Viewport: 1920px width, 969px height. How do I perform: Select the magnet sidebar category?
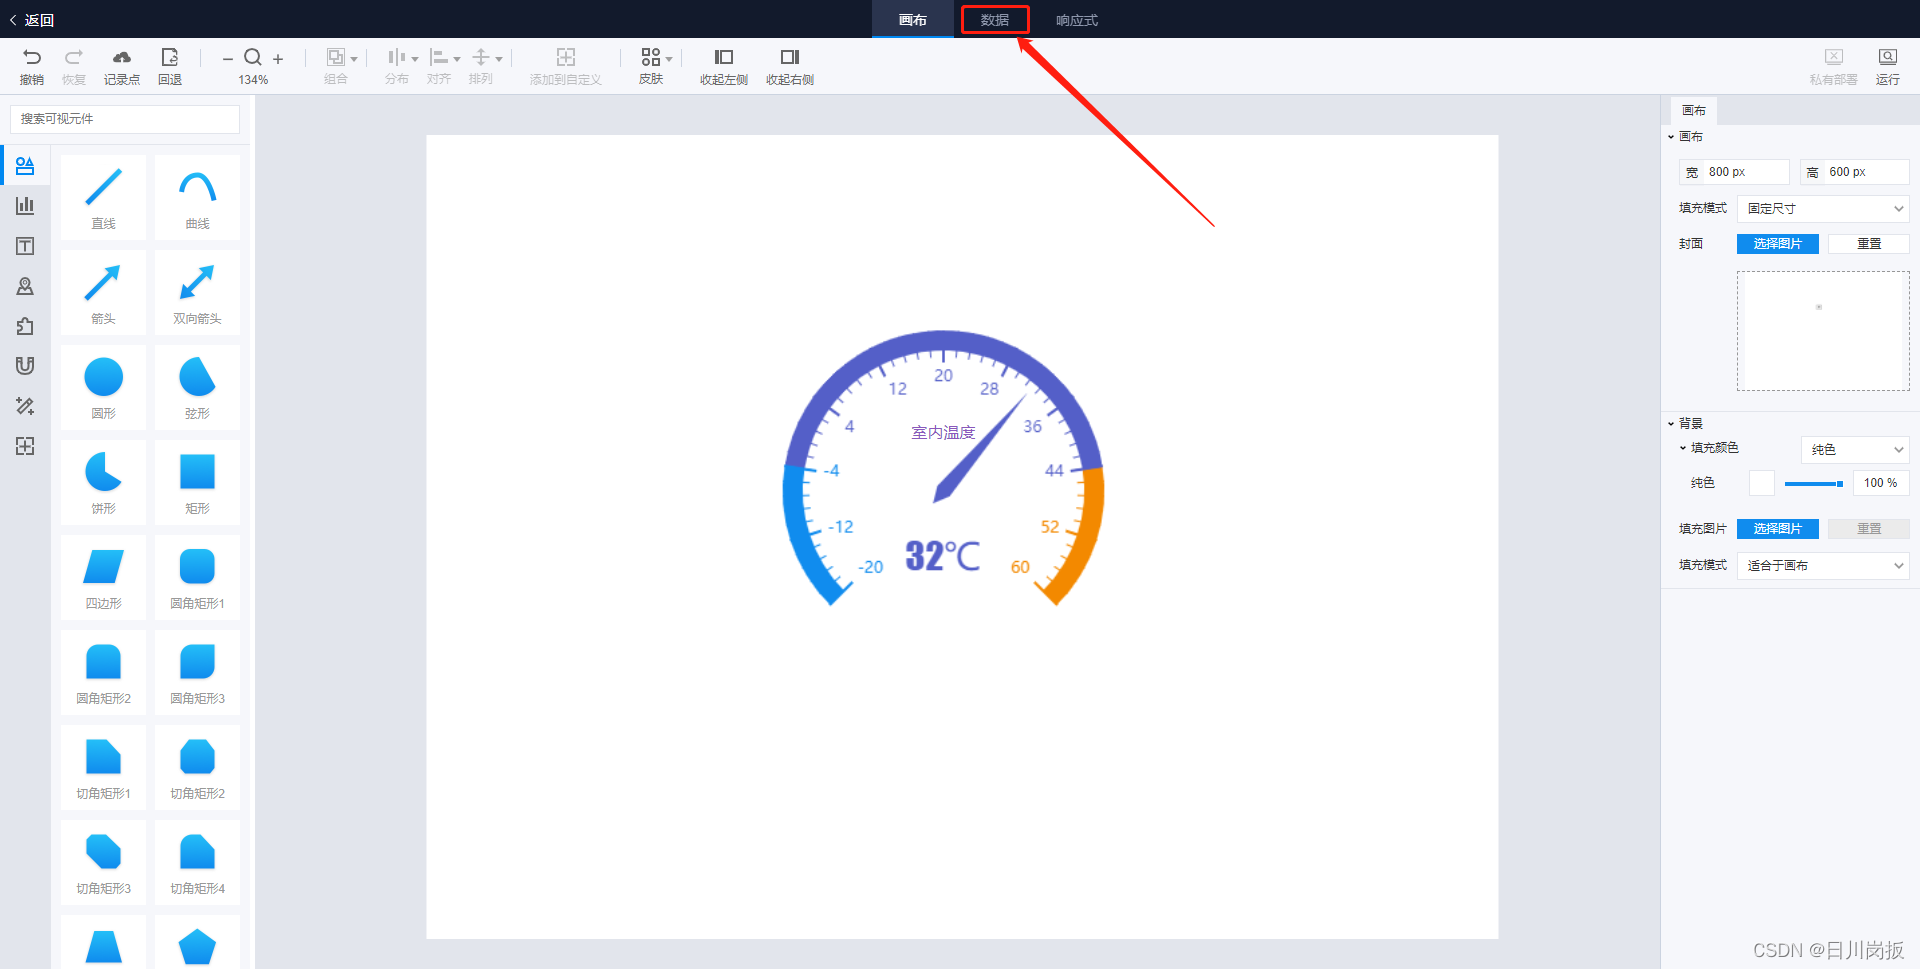tap(25, 366)
